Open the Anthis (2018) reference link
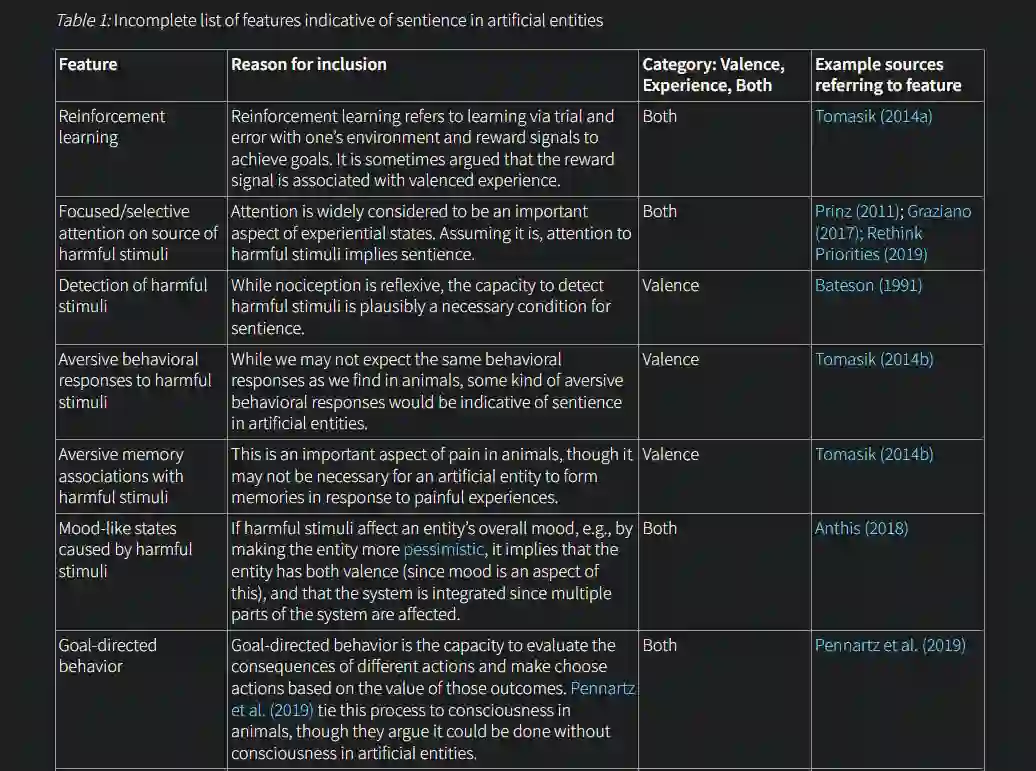 coord(861,529)
